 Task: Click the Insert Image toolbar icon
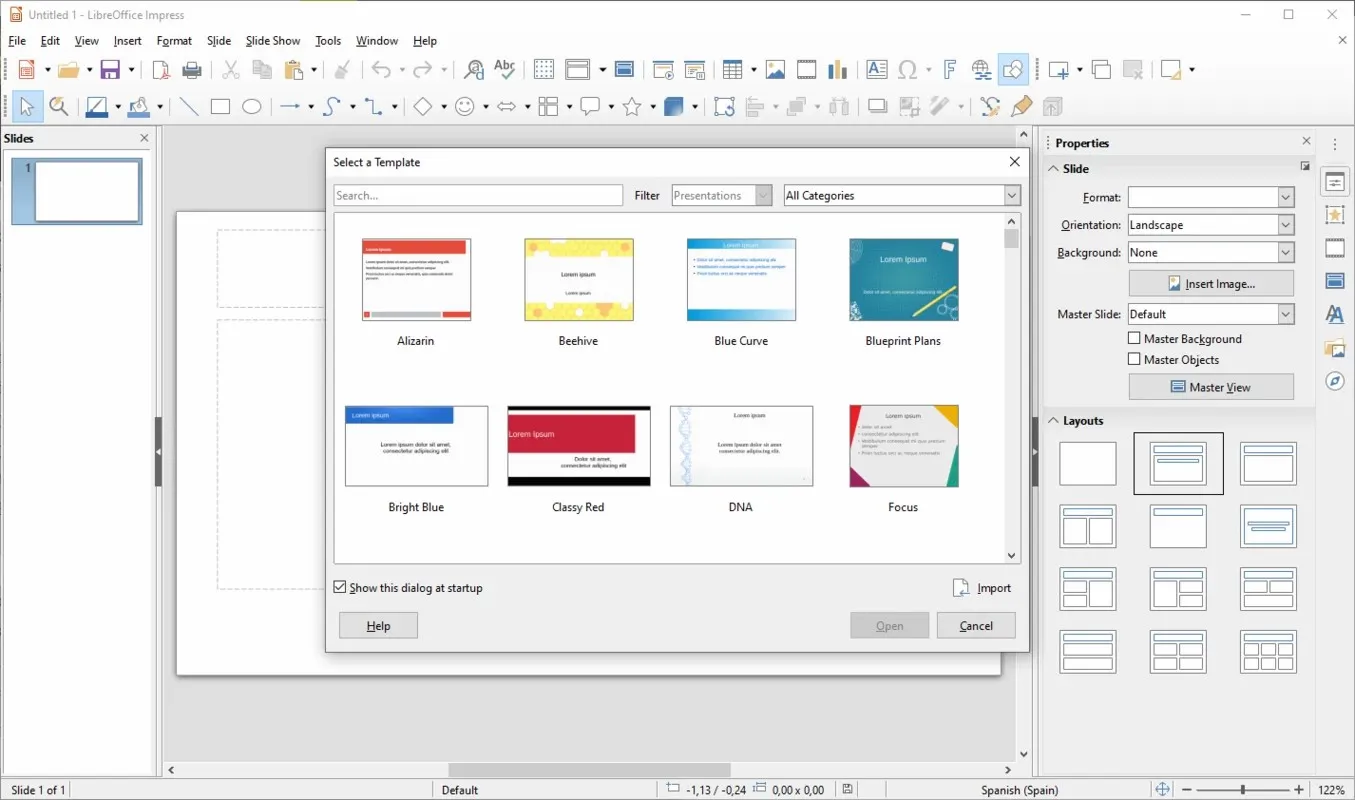click(775, 70)
